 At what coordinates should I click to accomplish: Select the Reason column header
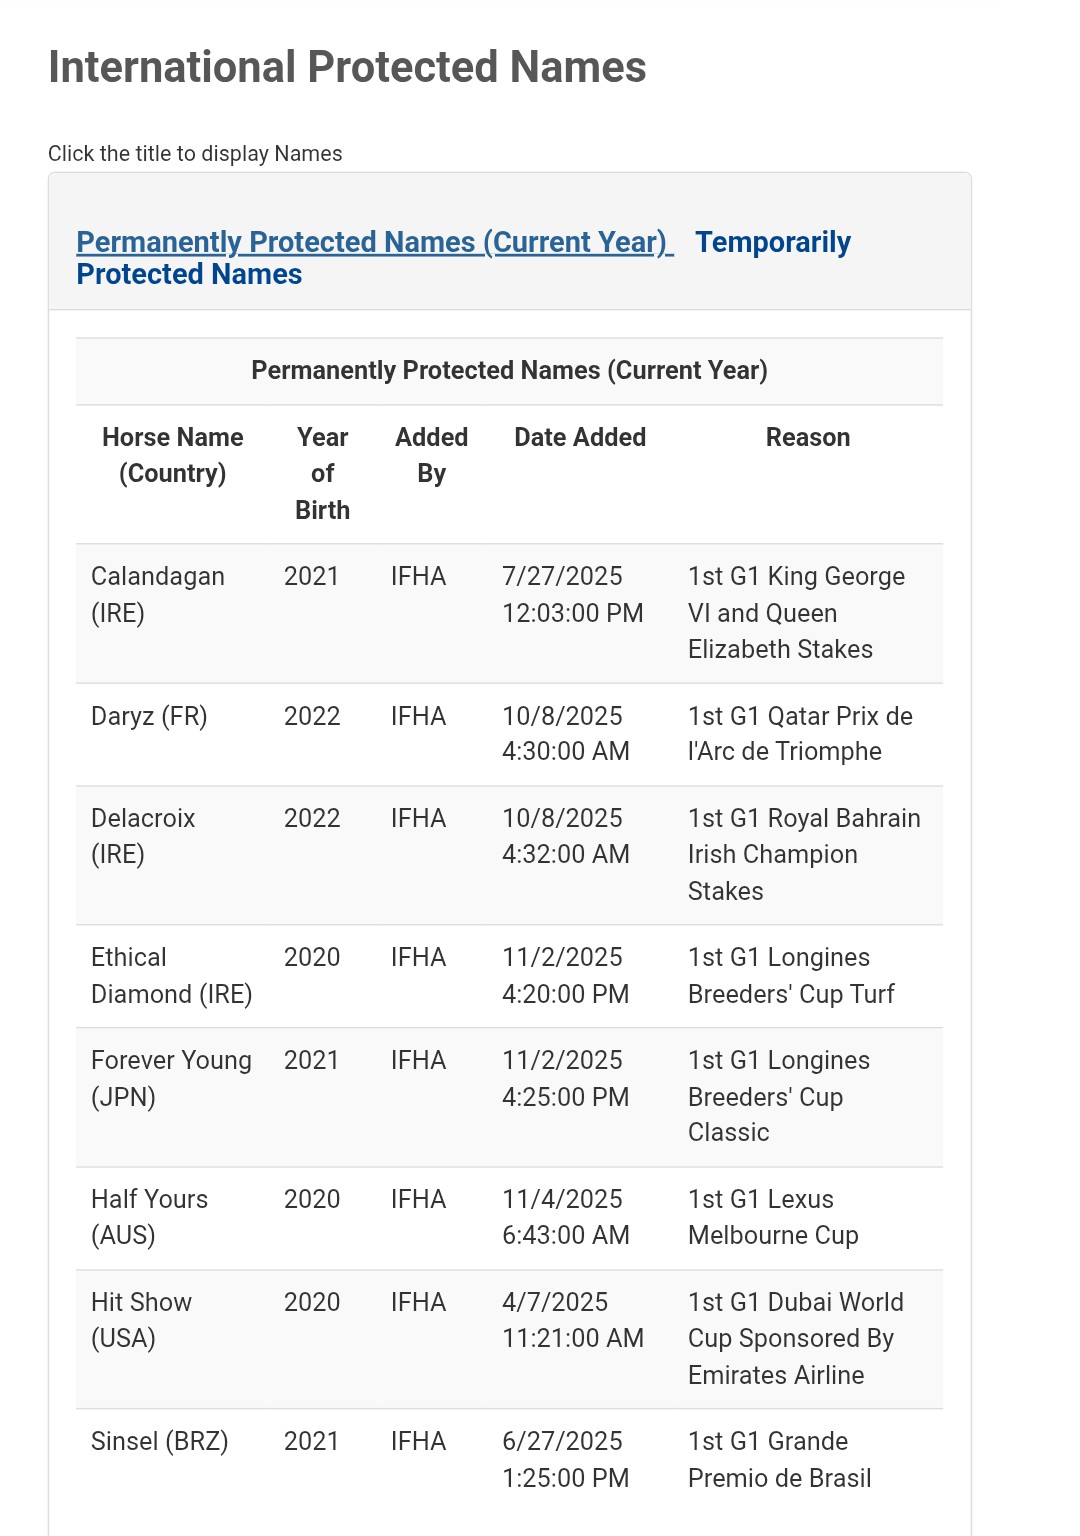point(808,437)
